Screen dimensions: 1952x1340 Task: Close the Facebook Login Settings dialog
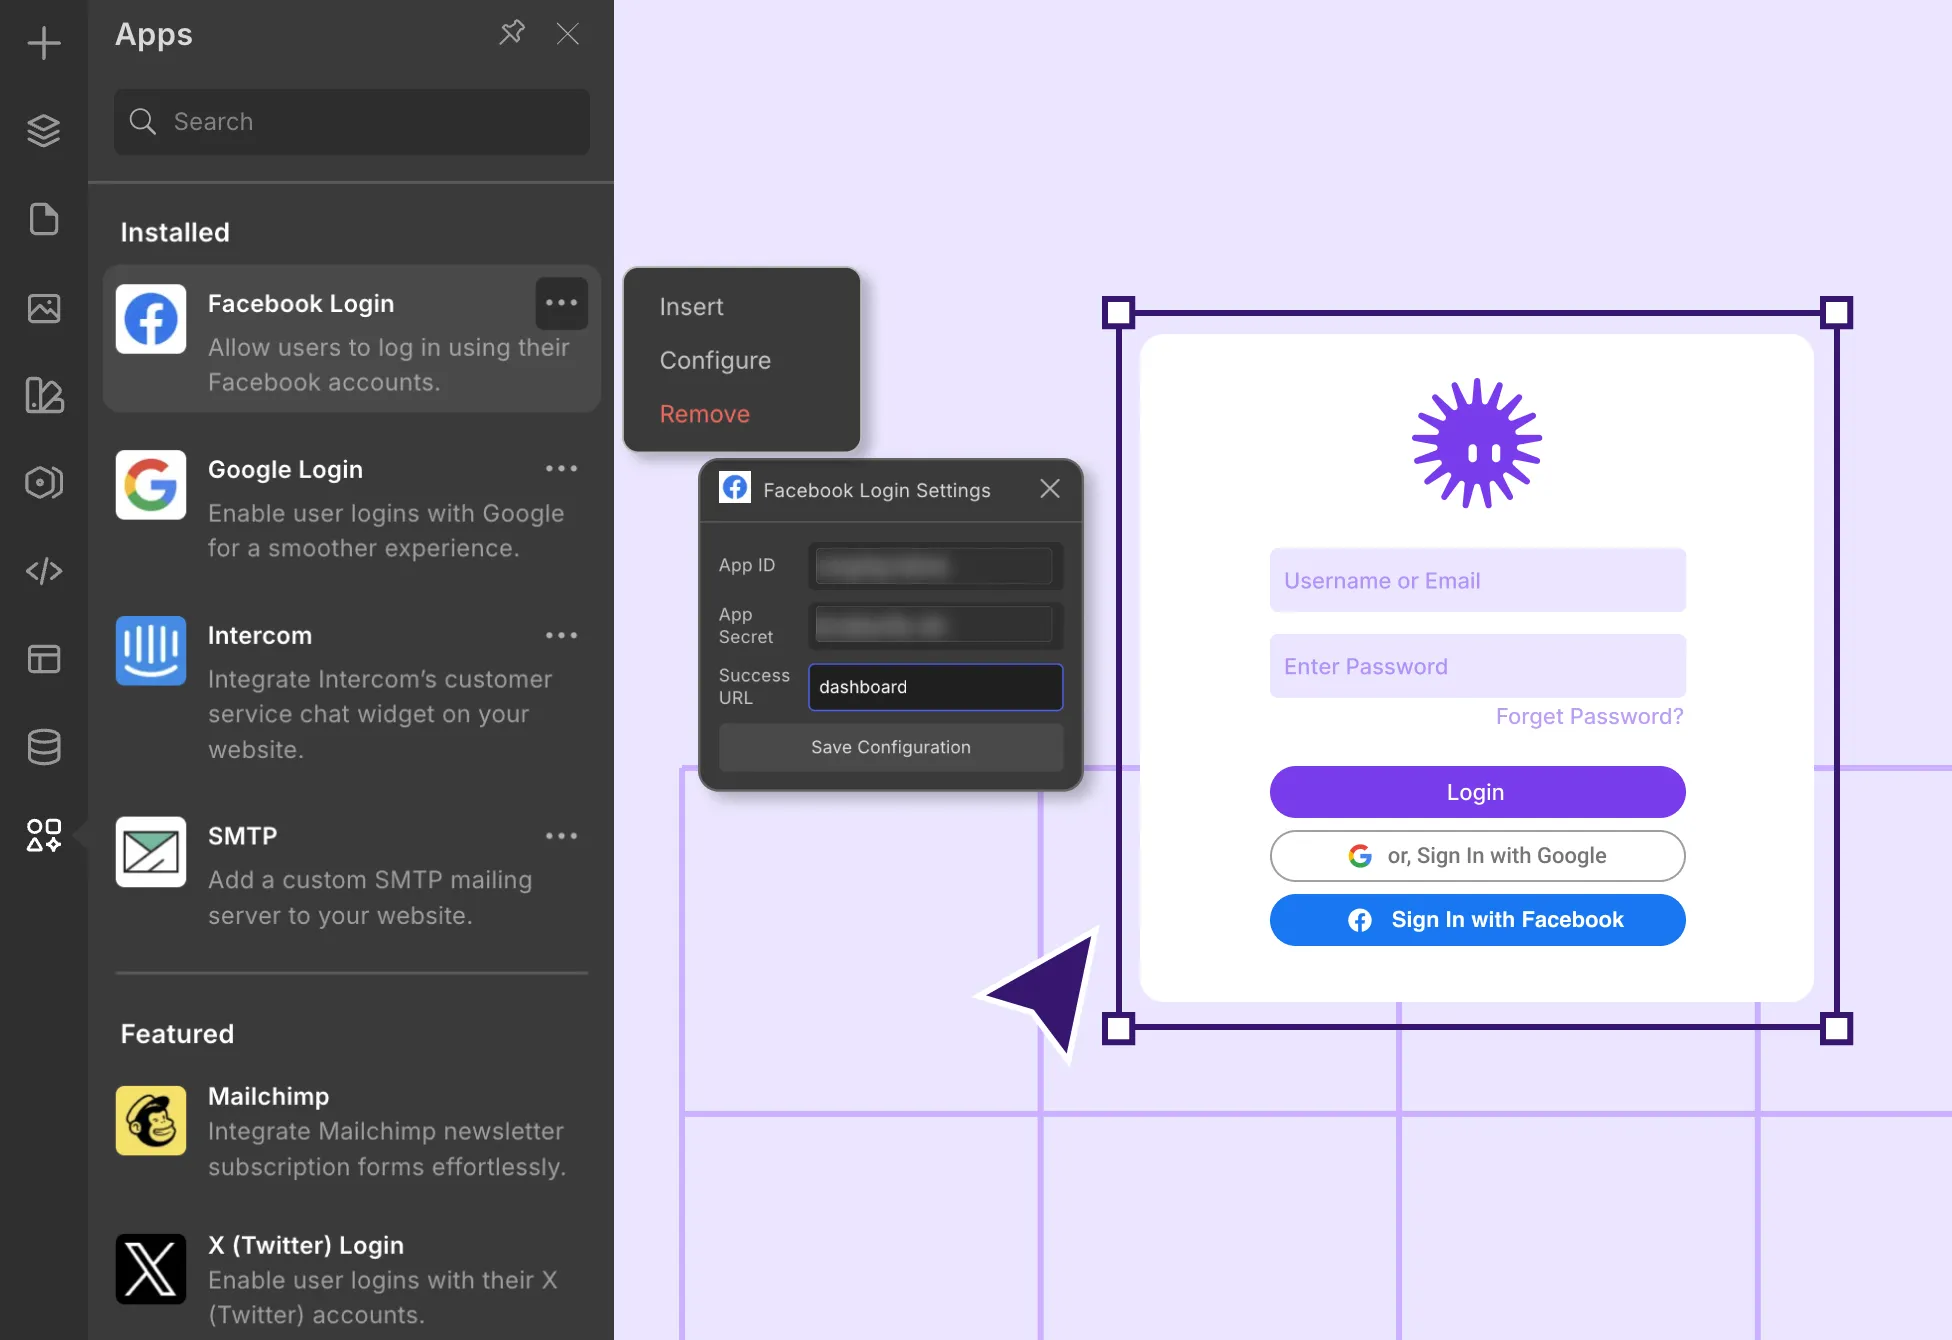[1049, 489]
